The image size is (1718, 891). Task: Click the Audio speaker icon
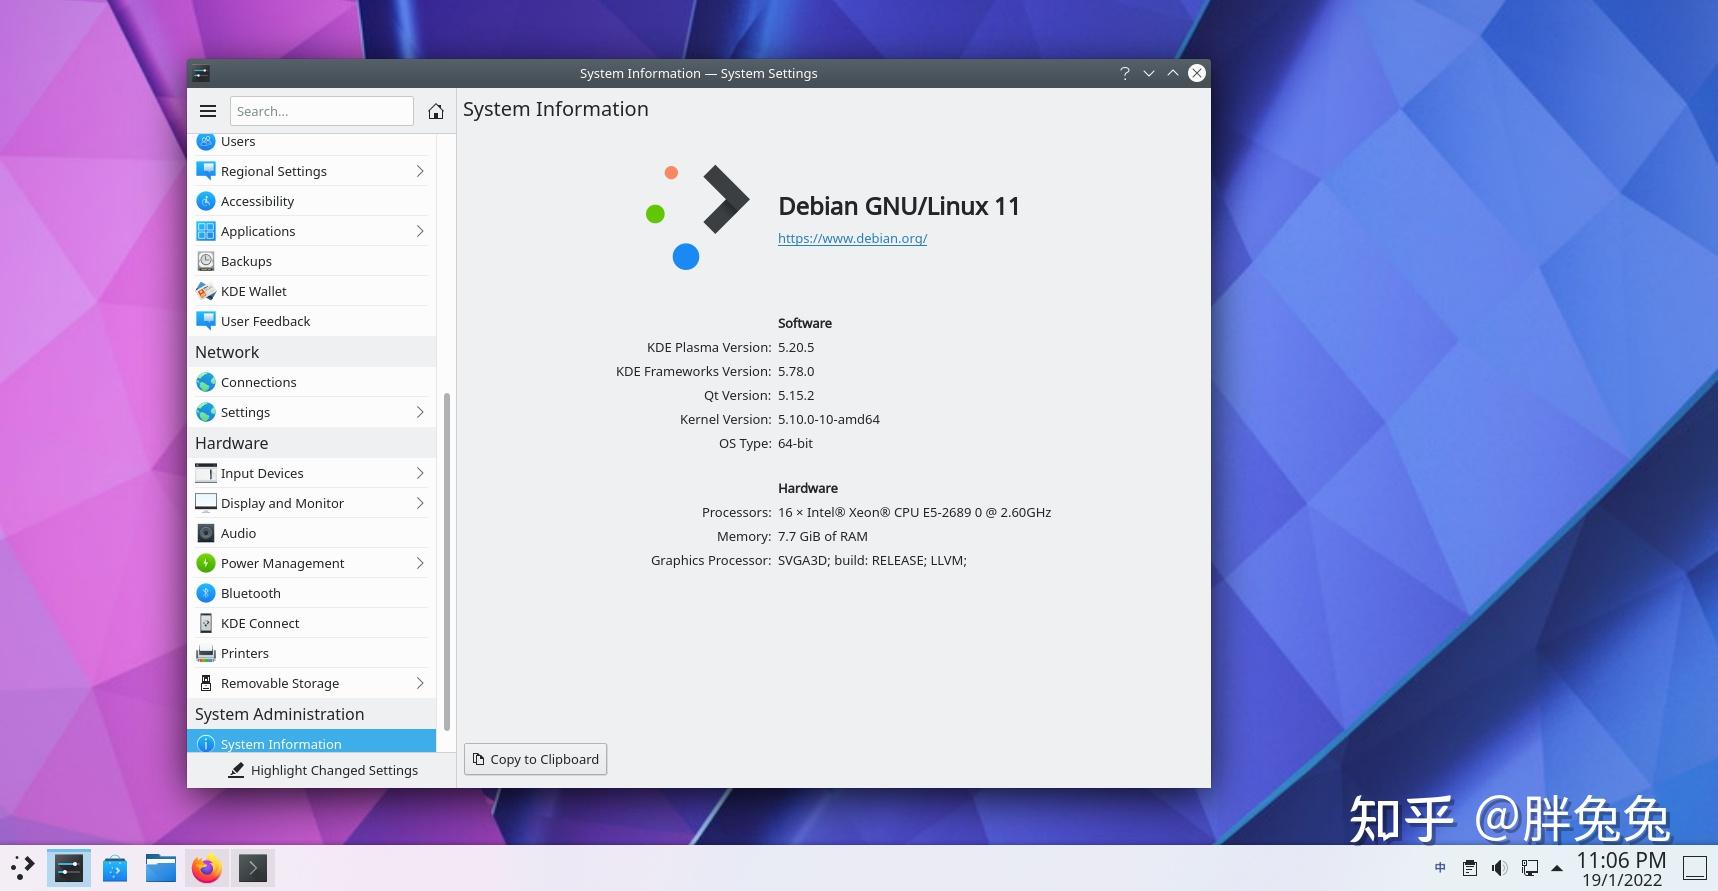click(206, 533)
